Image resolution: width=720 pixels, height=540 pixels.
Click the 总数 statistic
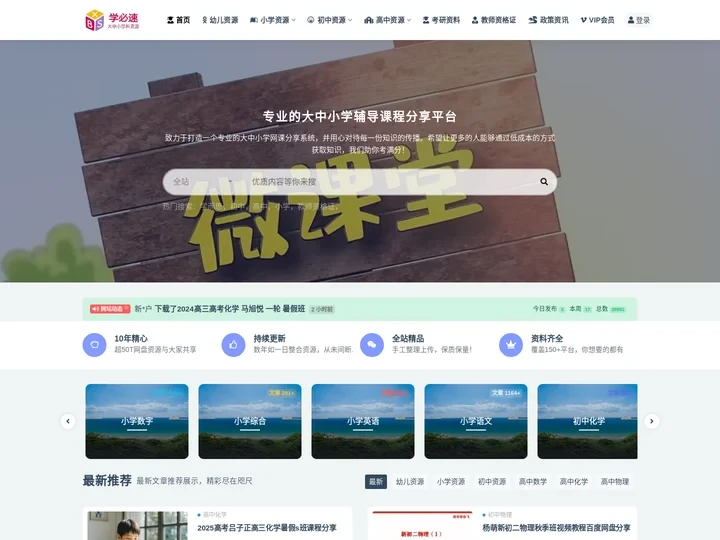point(611,309)
